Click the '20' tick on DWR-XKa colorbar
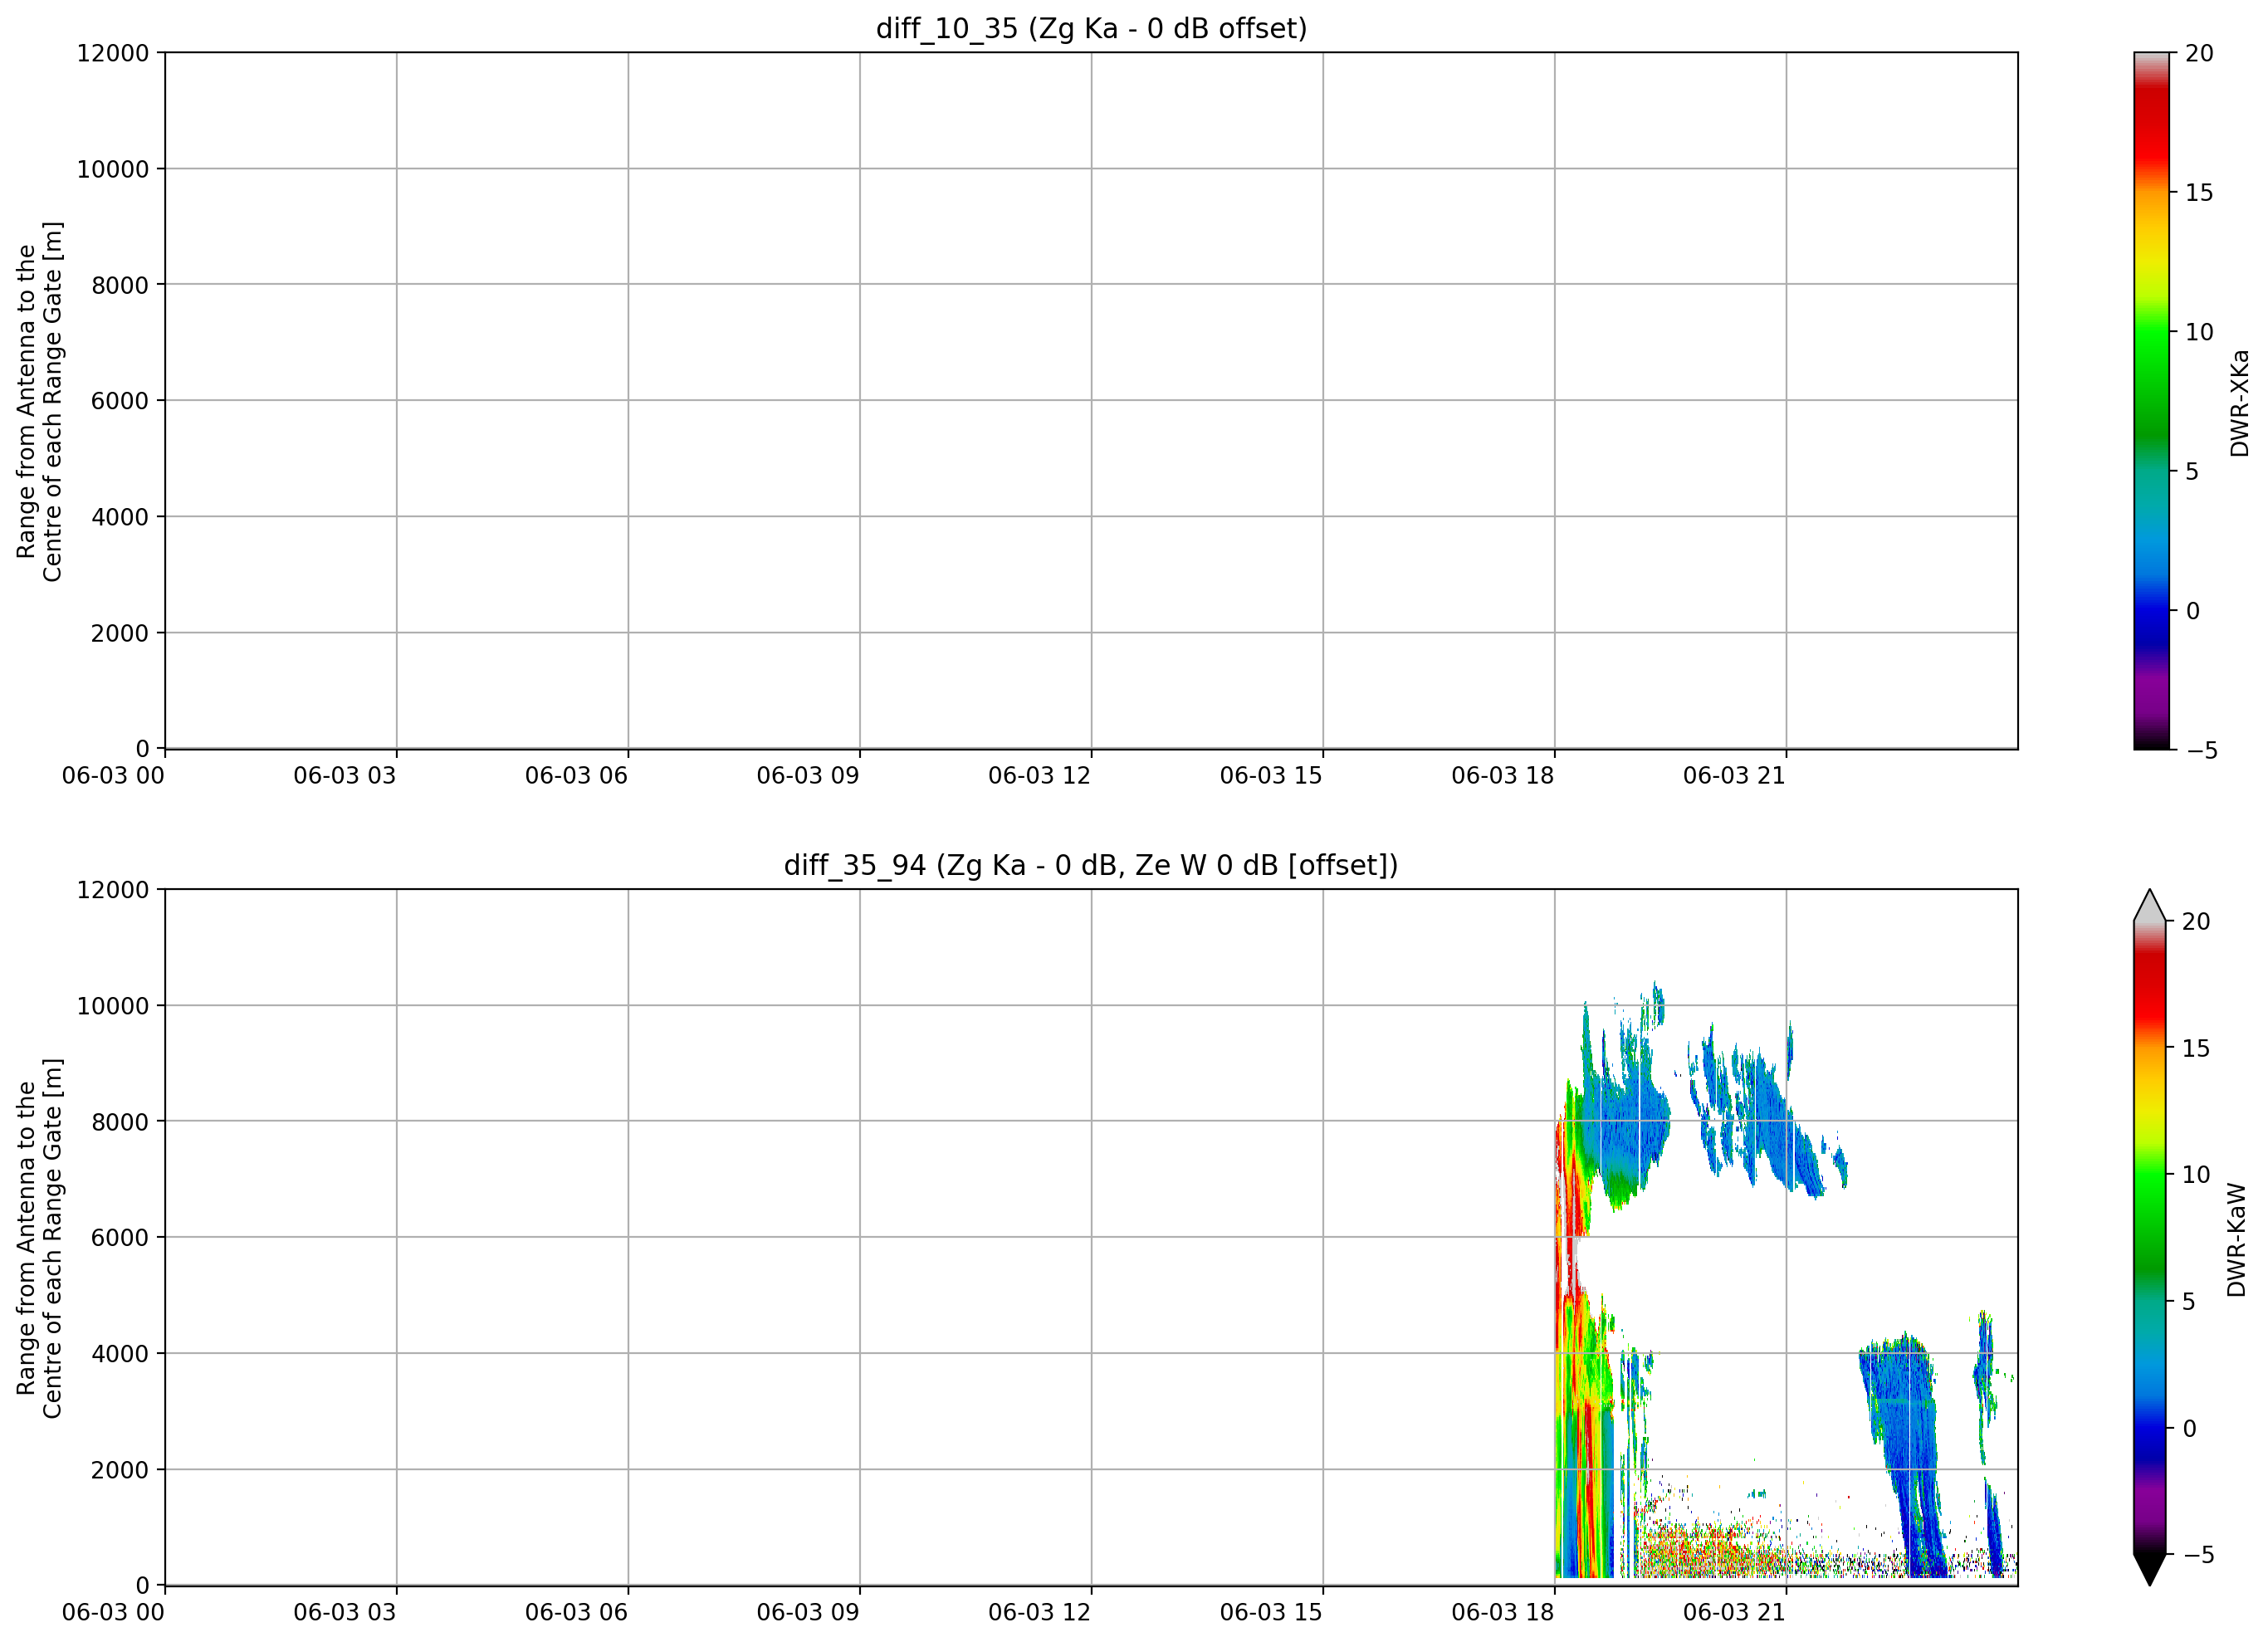The image size is (2268, 1642). pos(2199,53)
